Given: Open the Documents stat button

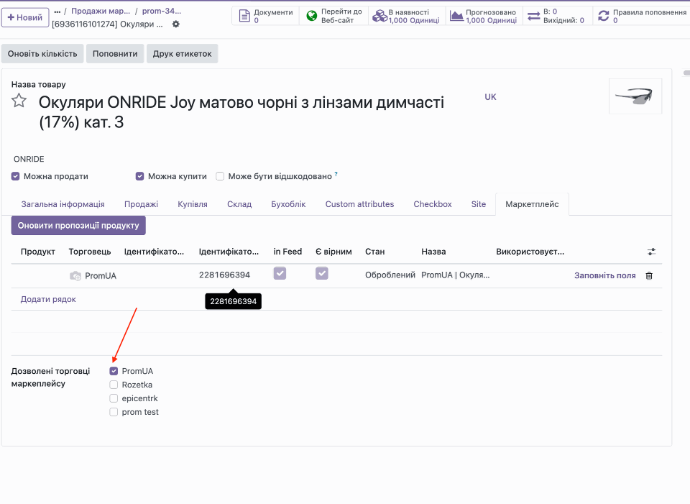Looking at the screenshot, I should point(265,16).
